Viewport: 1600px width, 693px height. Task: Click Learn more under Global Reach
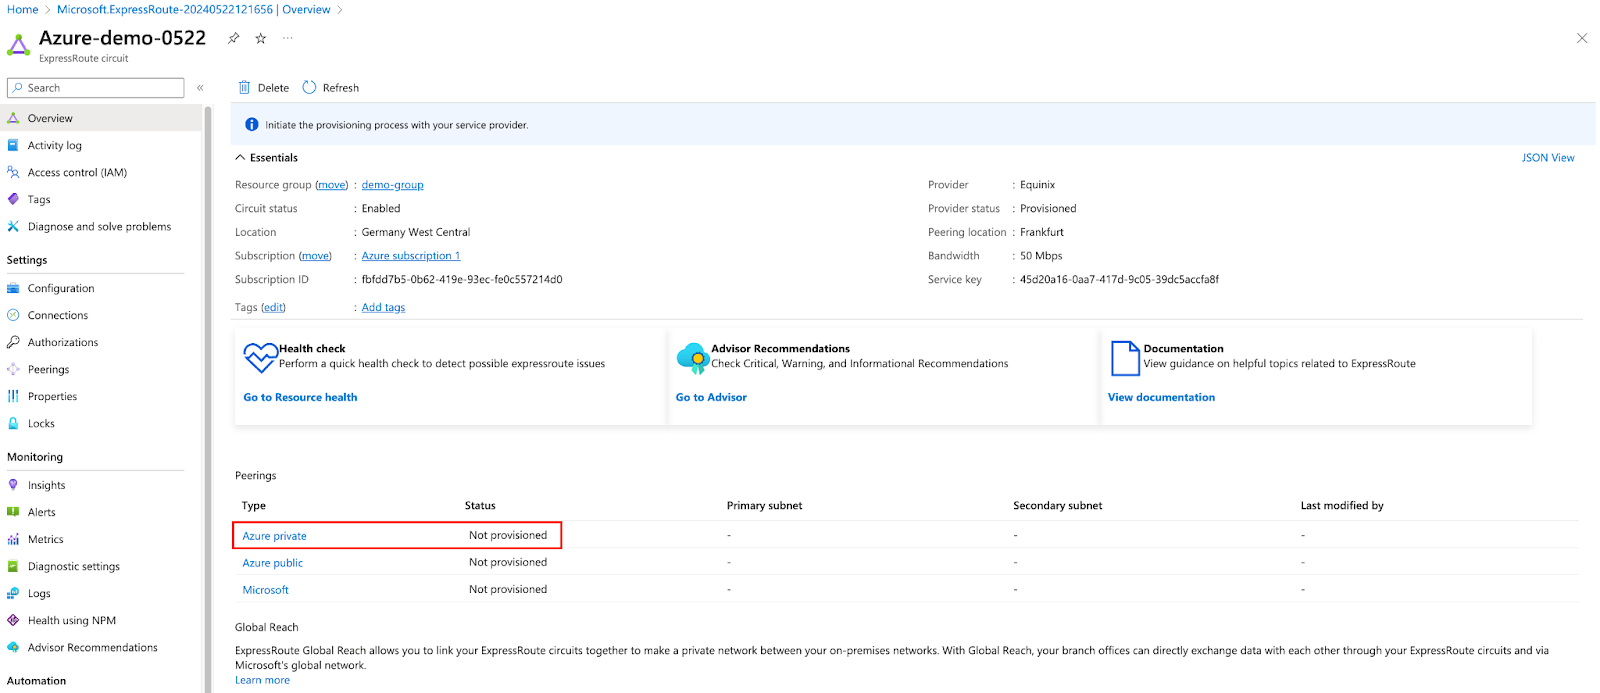(x=262, y=680)
